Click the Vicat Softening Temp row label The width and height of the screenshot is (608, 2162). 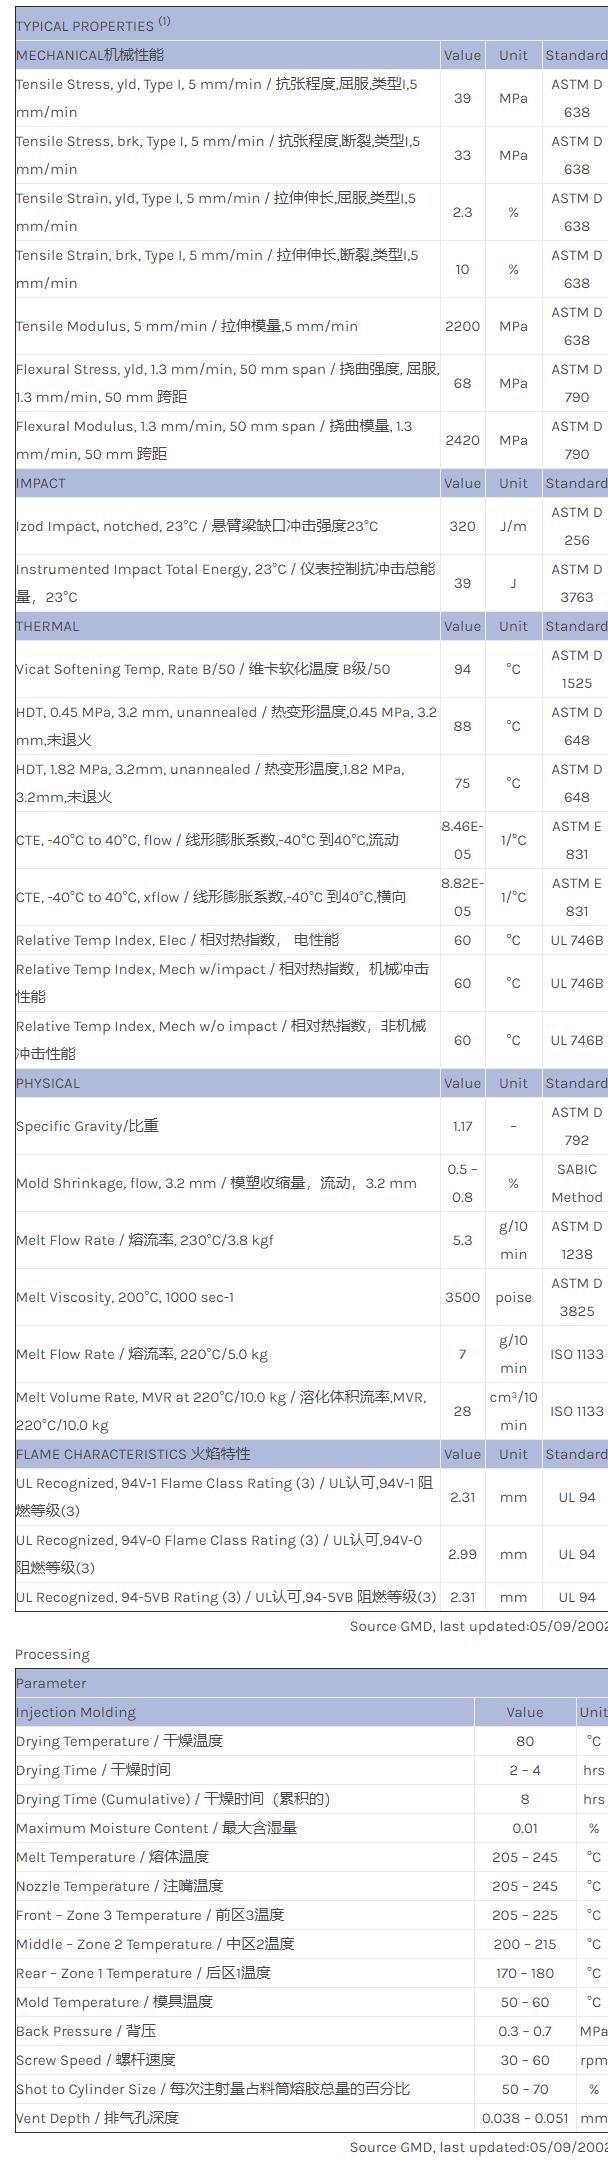pos(203,669)
